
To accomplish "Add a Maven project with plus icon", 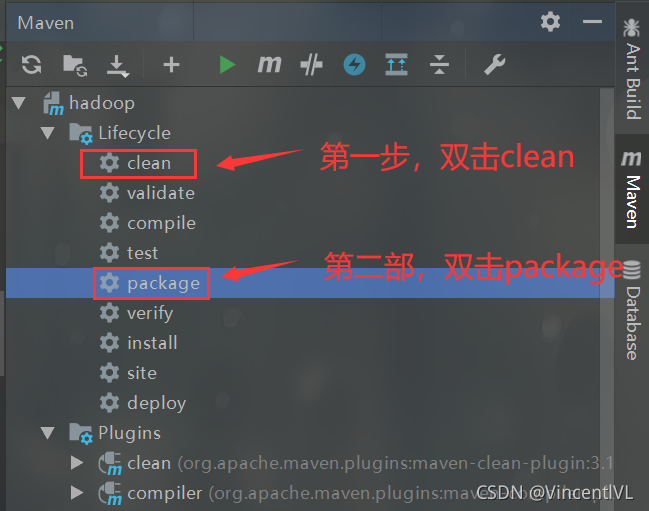I will click(x=171, y=65).
